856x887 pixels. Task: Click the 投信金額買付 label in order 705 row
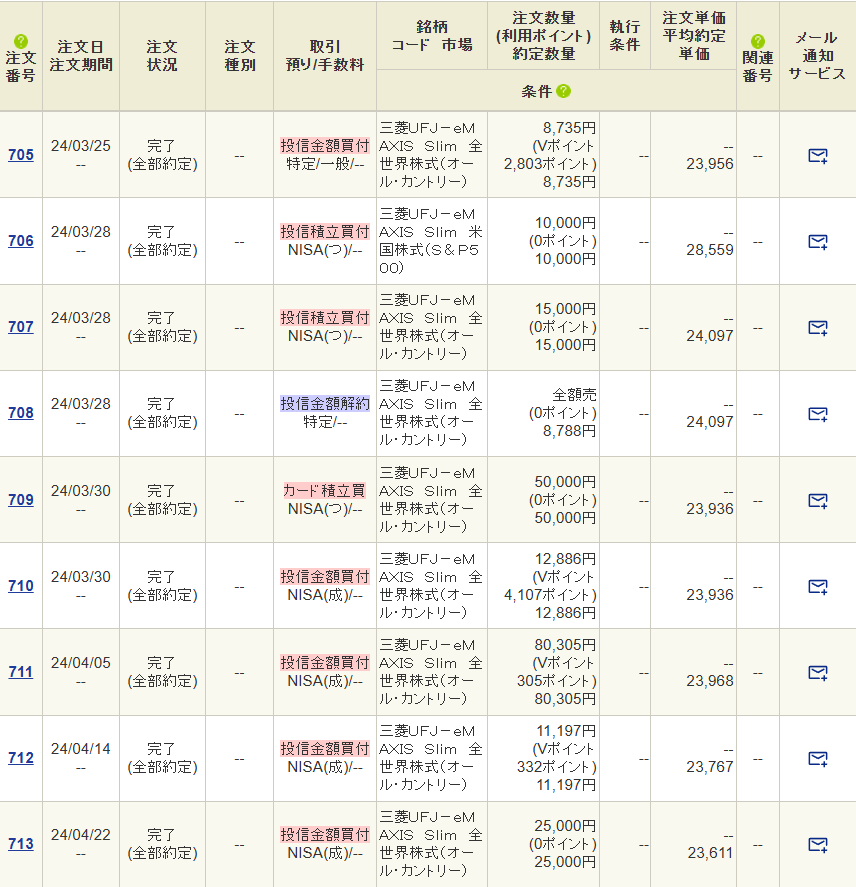(x=325, y=146)
